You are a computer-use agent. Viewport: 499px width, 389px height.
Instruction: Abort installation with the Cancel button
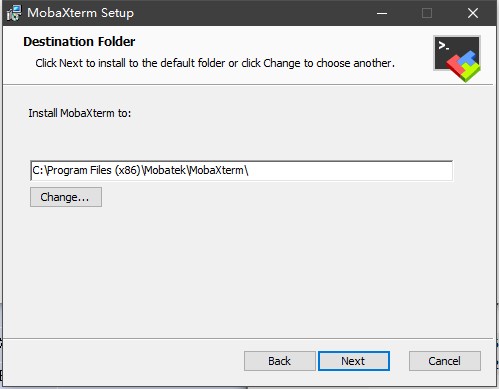(445, 361)
